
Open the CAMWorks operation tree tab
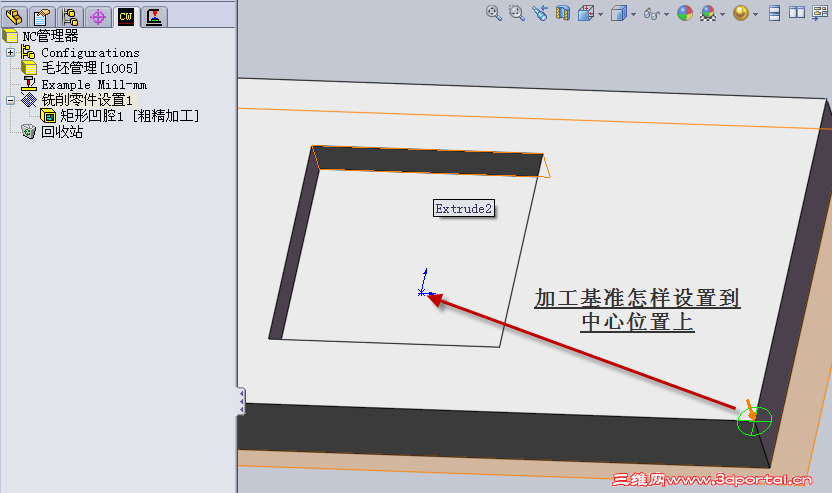point(154,17)
